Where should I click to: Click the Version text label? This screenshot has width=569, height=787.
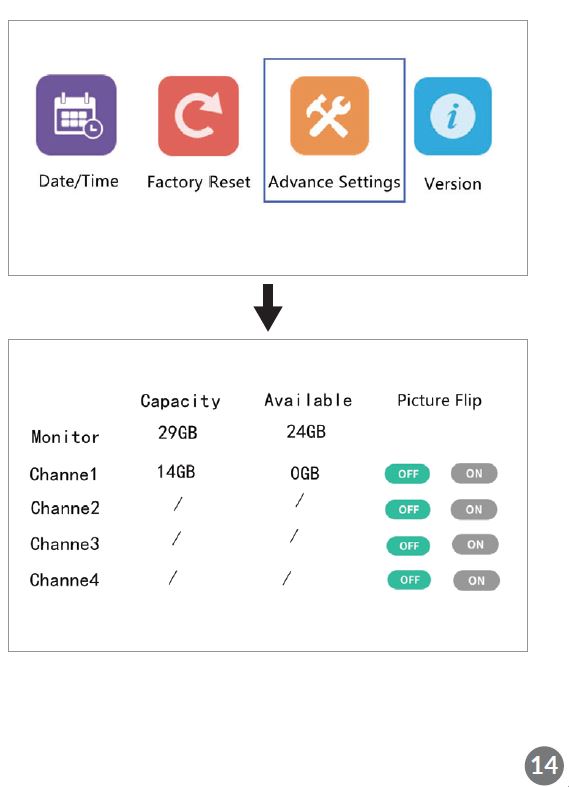point(453,184)
